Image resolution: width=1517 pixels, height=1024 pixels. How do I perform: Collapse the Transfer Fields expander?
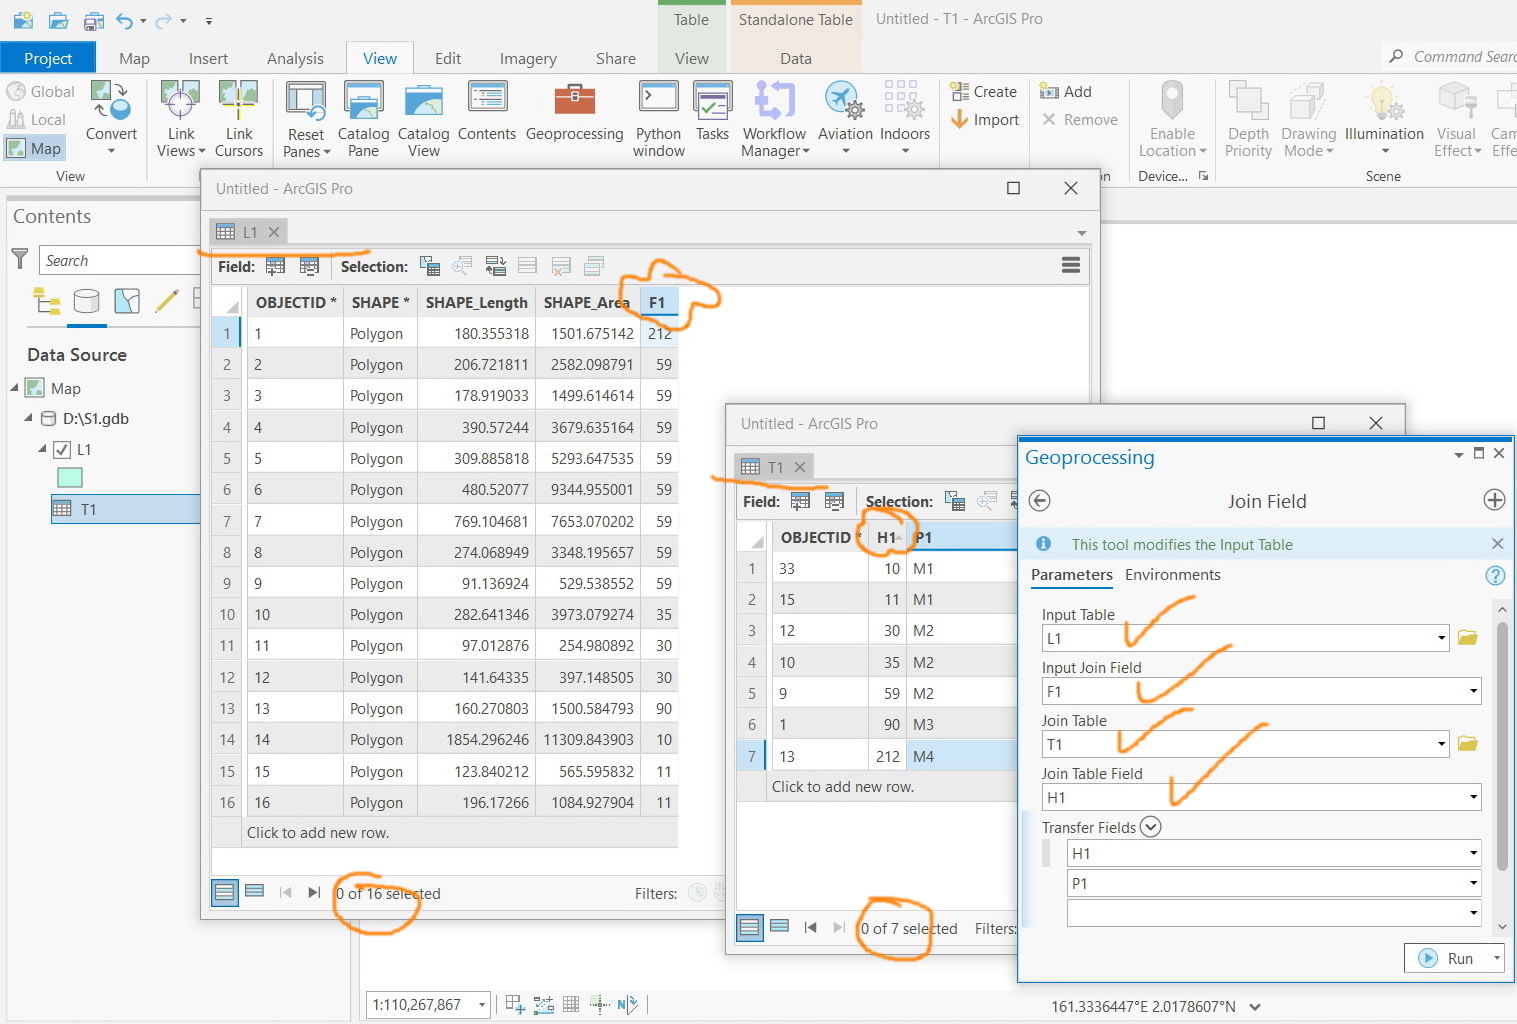click(1150, 827)
